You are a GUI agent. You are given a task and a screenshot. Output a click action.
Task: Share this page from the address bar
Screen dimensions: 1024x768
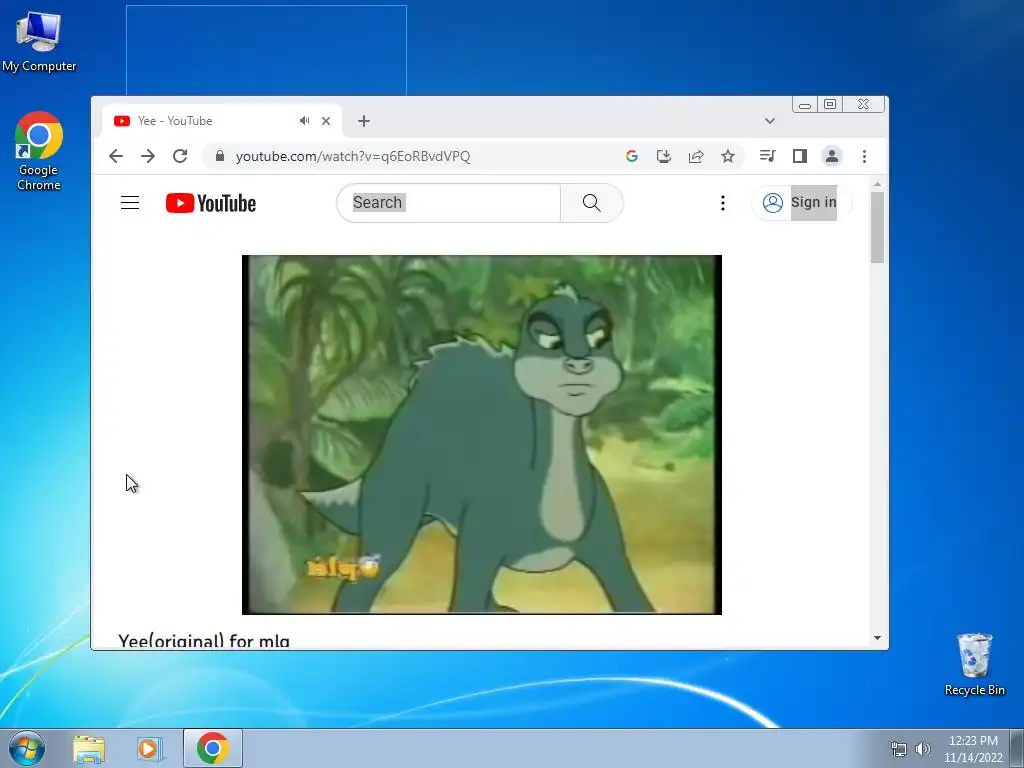tap(696, 156)
